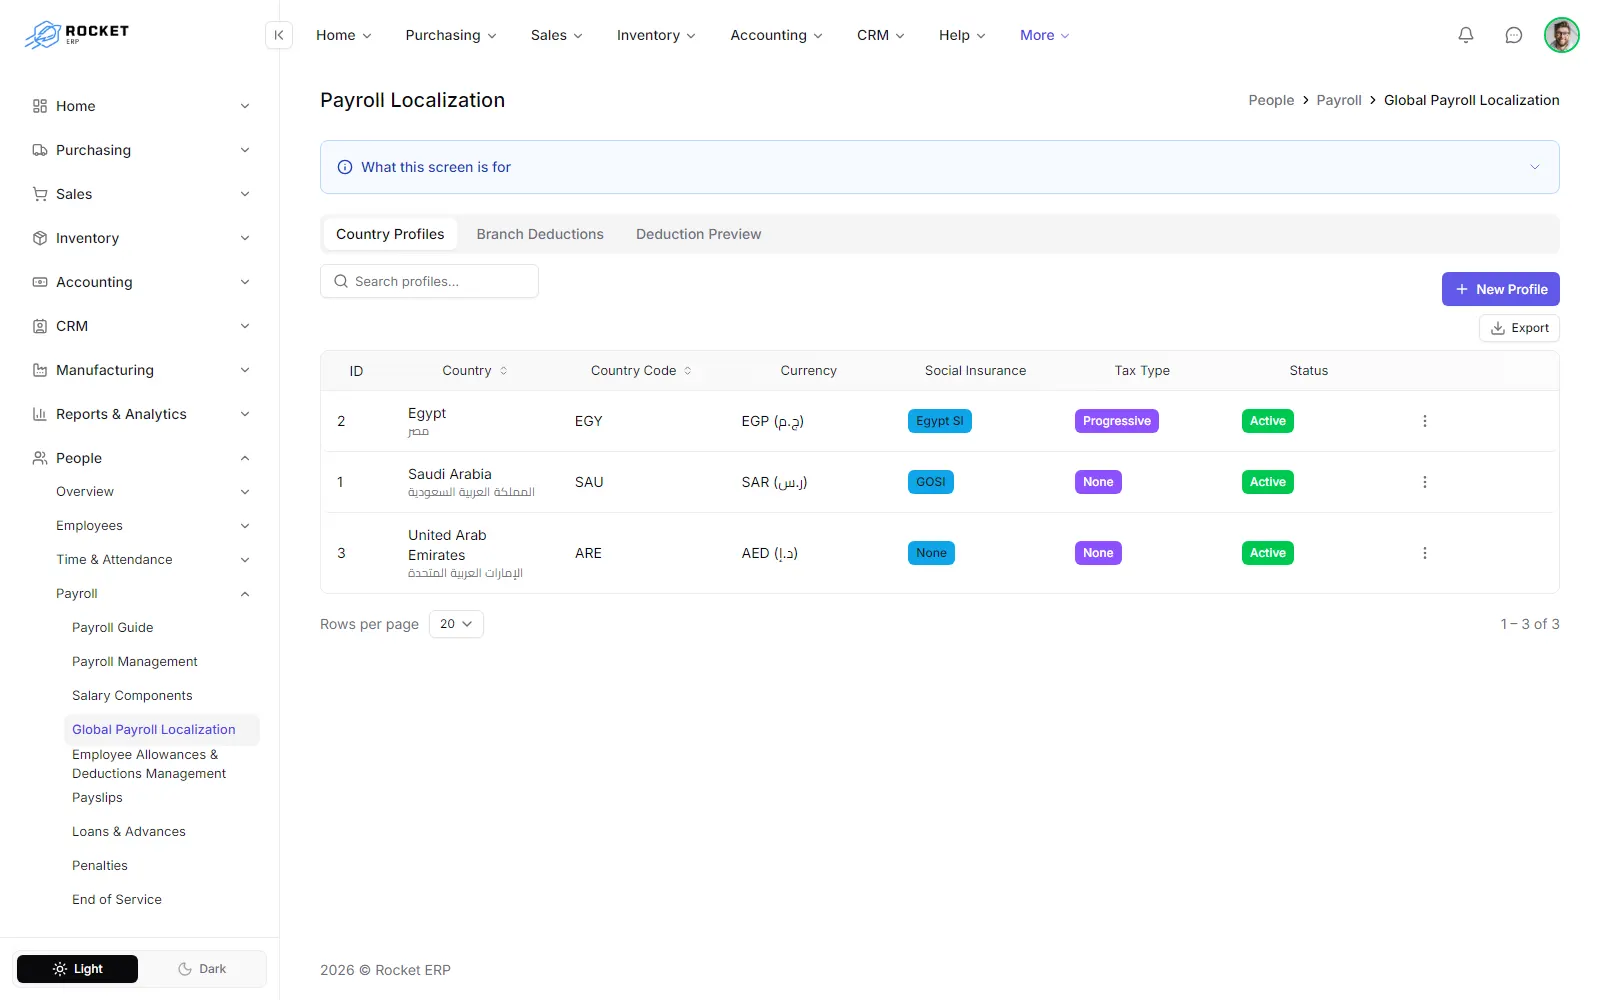Expand the sidebar Manufacturing chevron
Screen dimensions: 1600x1000
tap(245, 370)
